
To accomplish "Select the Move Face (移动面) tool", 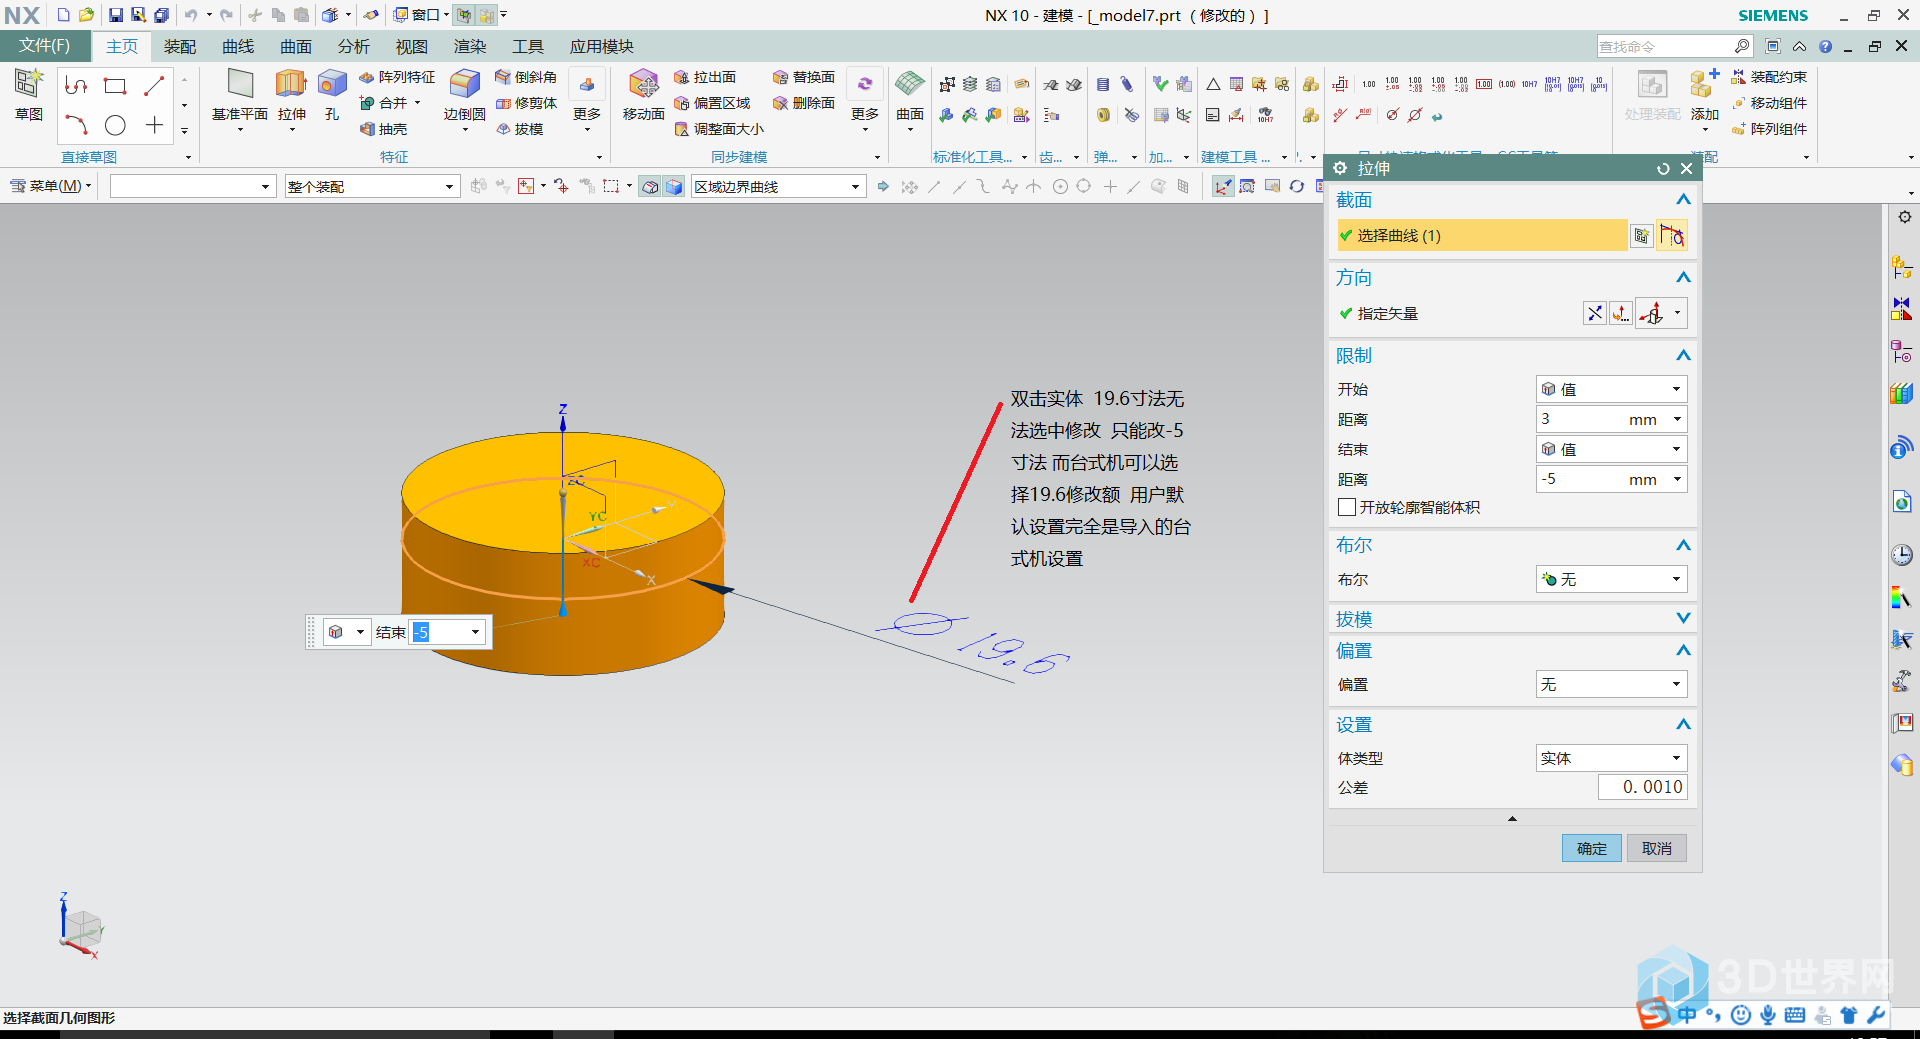I will point(644,94).
